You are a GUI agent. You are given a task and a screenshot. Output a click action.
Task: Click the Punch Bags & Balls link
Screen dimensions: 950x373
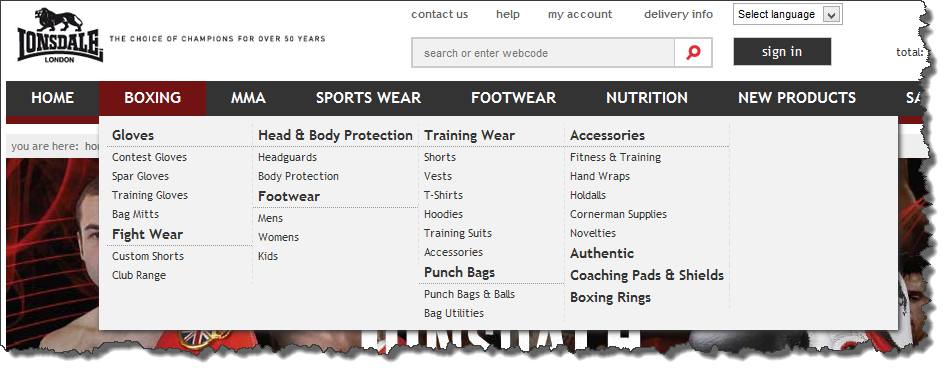pyautogui.click(x=470, y=294)
